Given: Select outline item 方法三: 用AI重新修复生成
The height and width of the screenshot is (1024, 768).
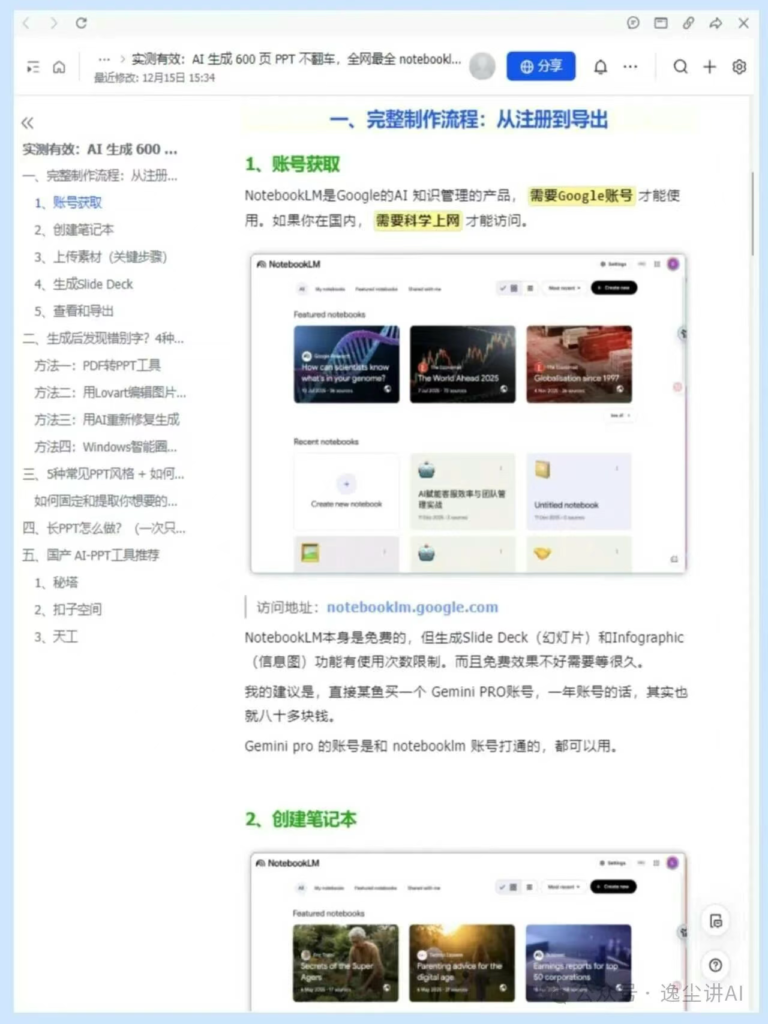Looking at the screenshot, I should (106, 419).
